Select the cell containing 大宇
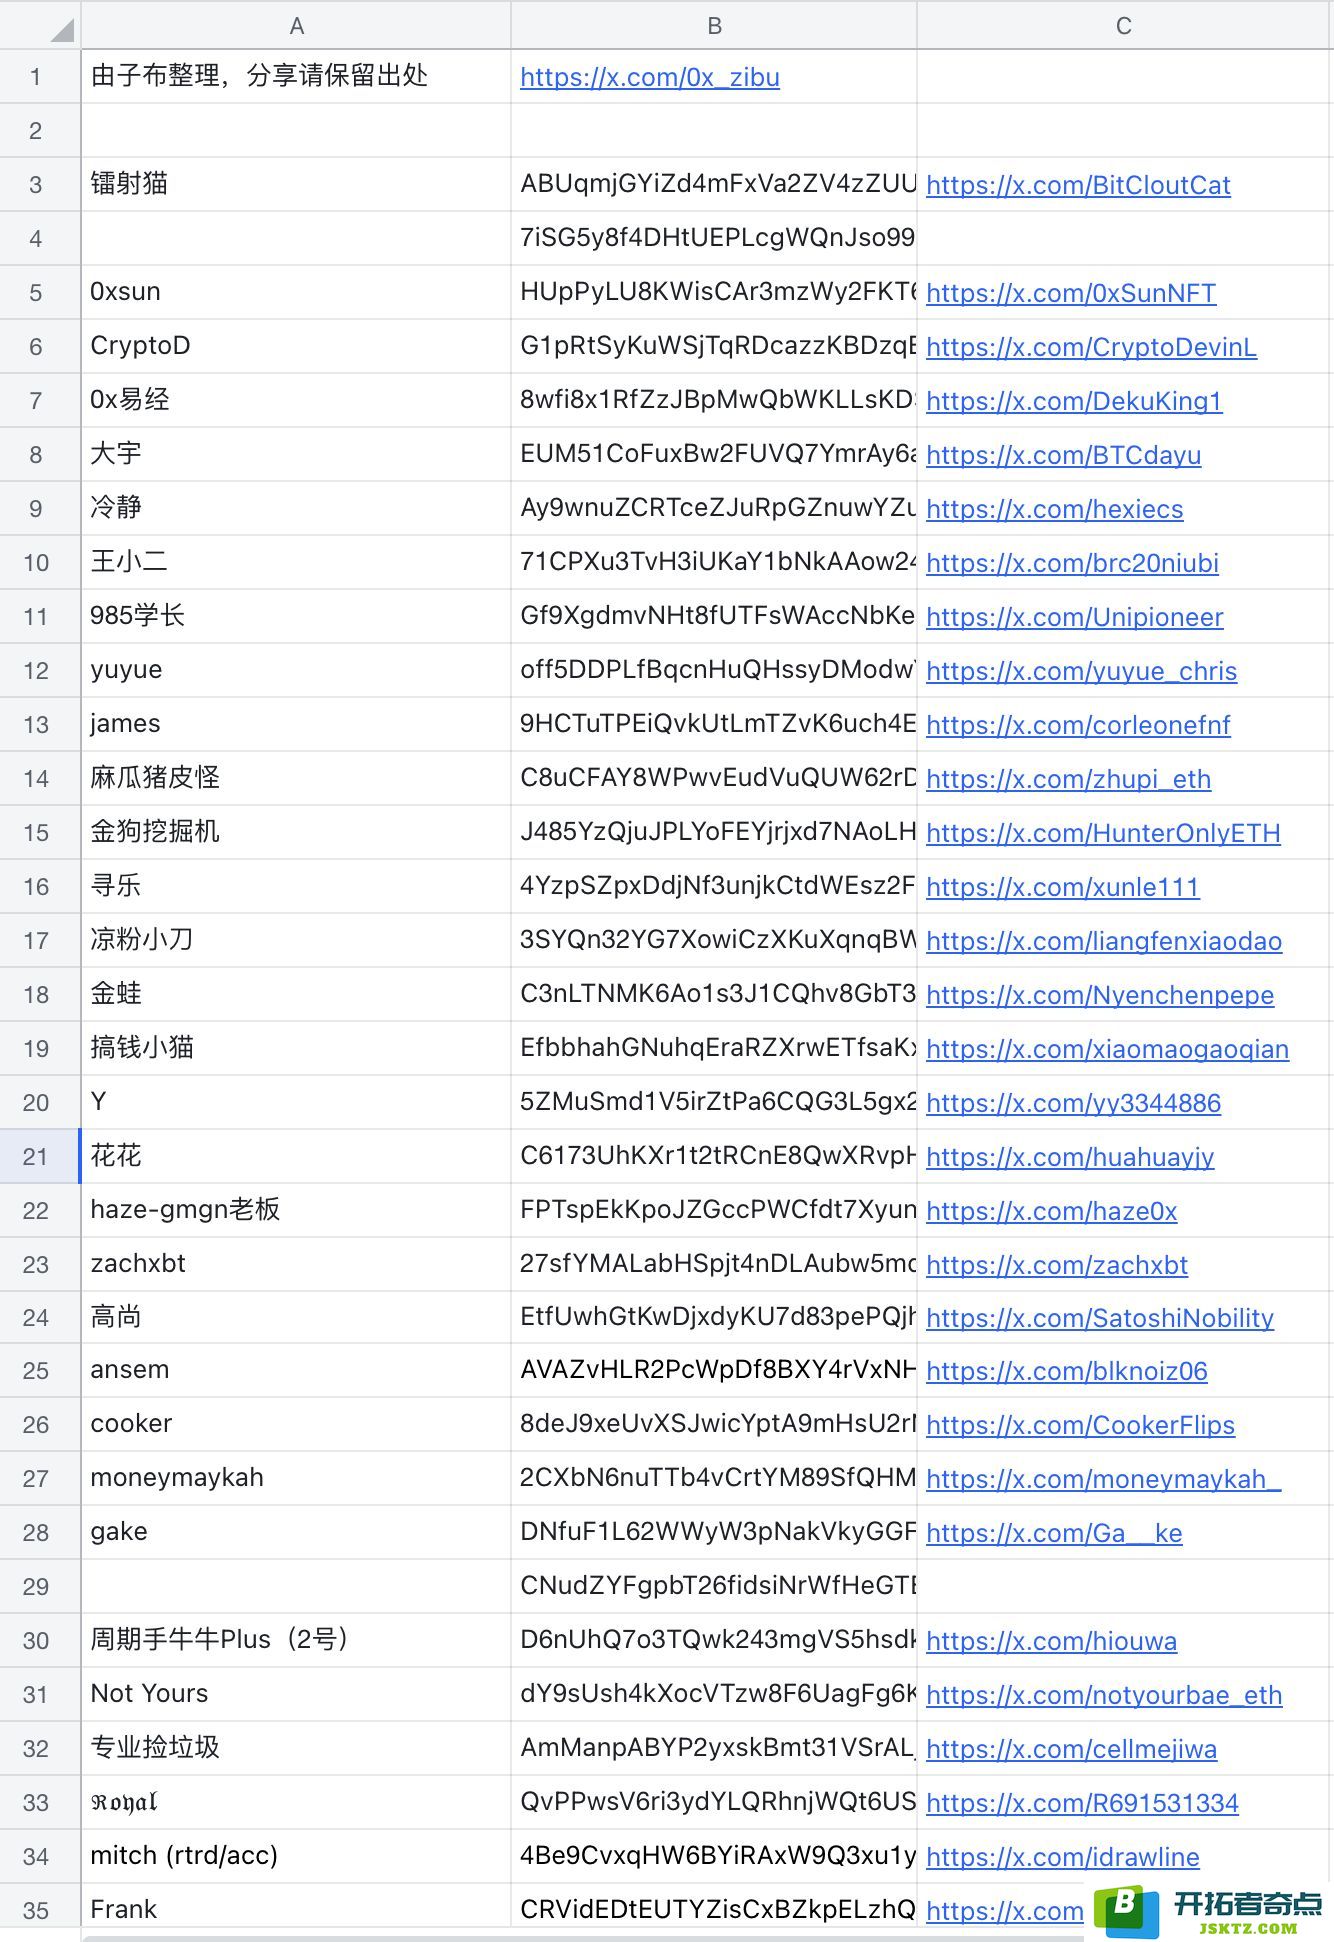 coord(296,454)
